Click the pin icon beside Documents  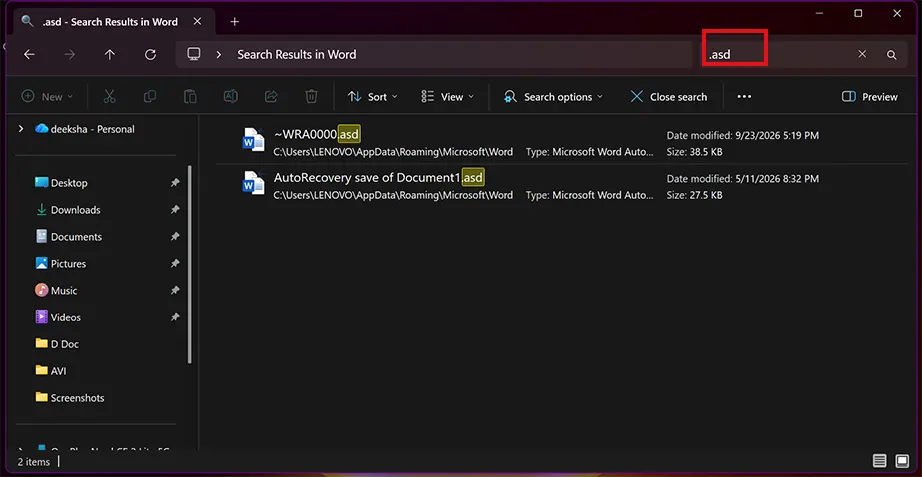click(175, 237)
